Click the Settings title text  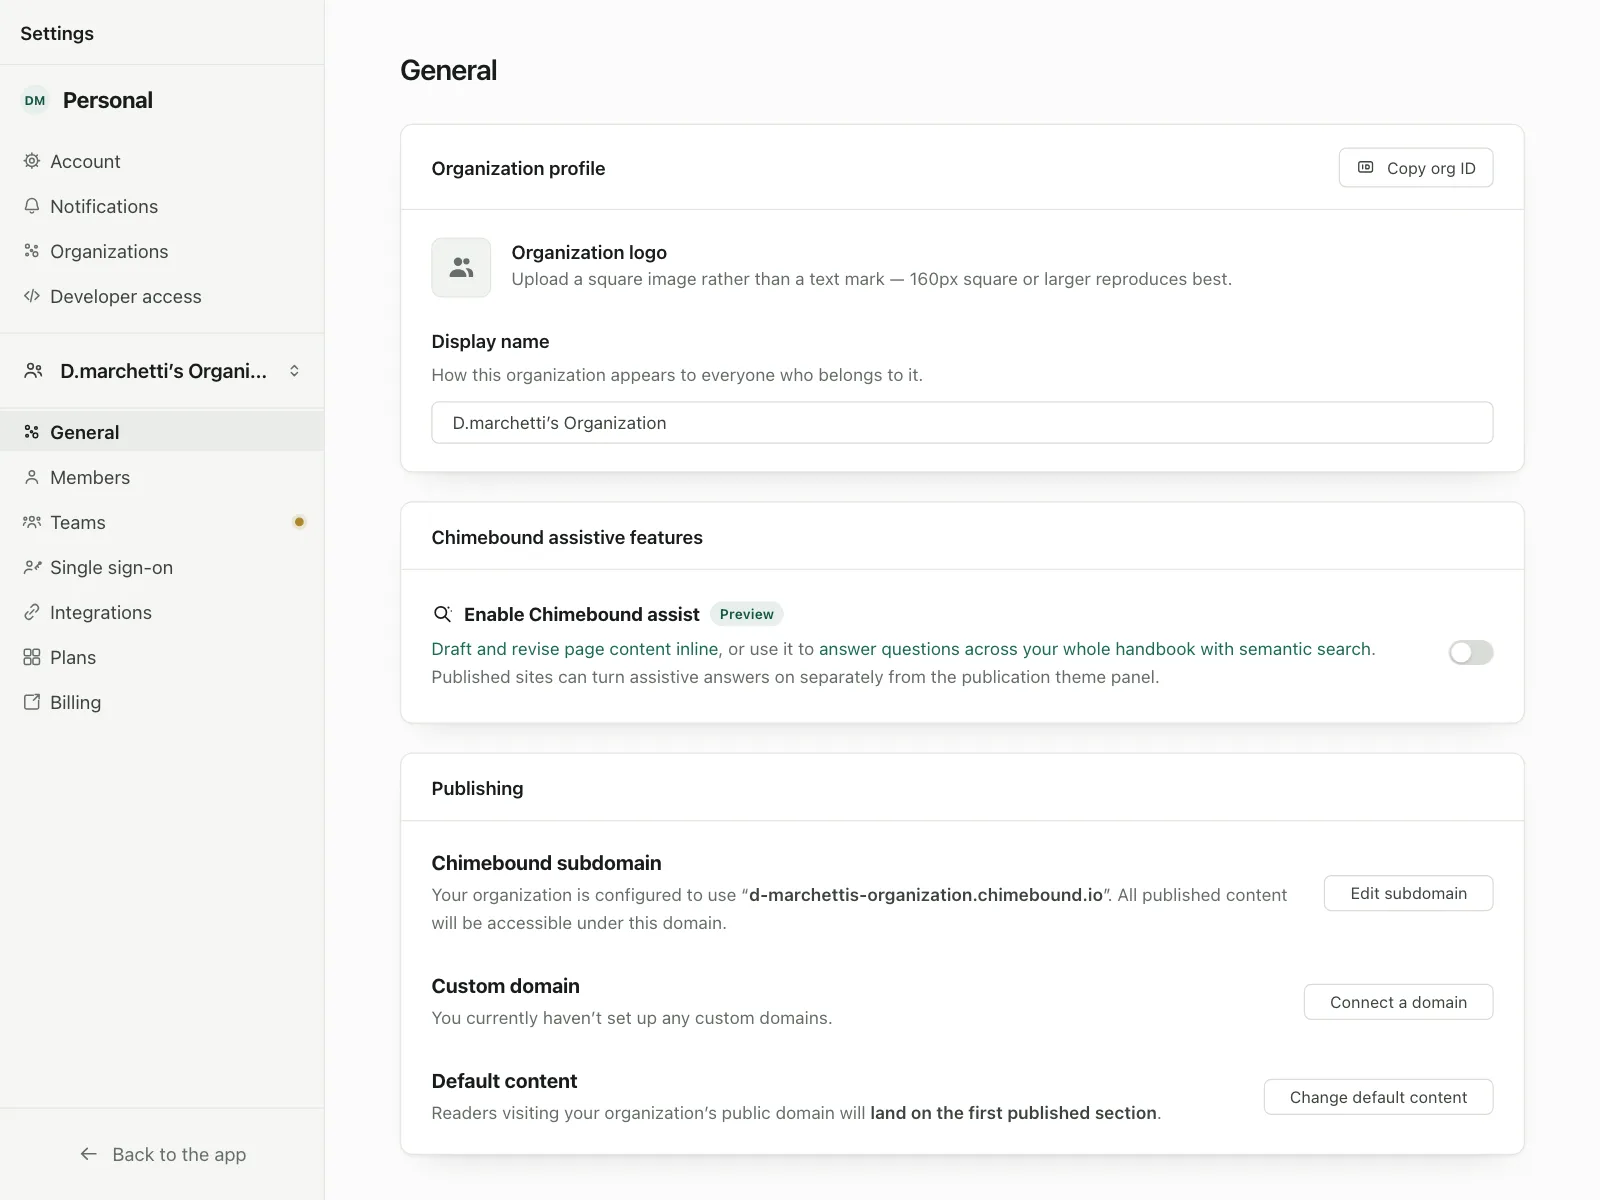(x=57, y=33)
